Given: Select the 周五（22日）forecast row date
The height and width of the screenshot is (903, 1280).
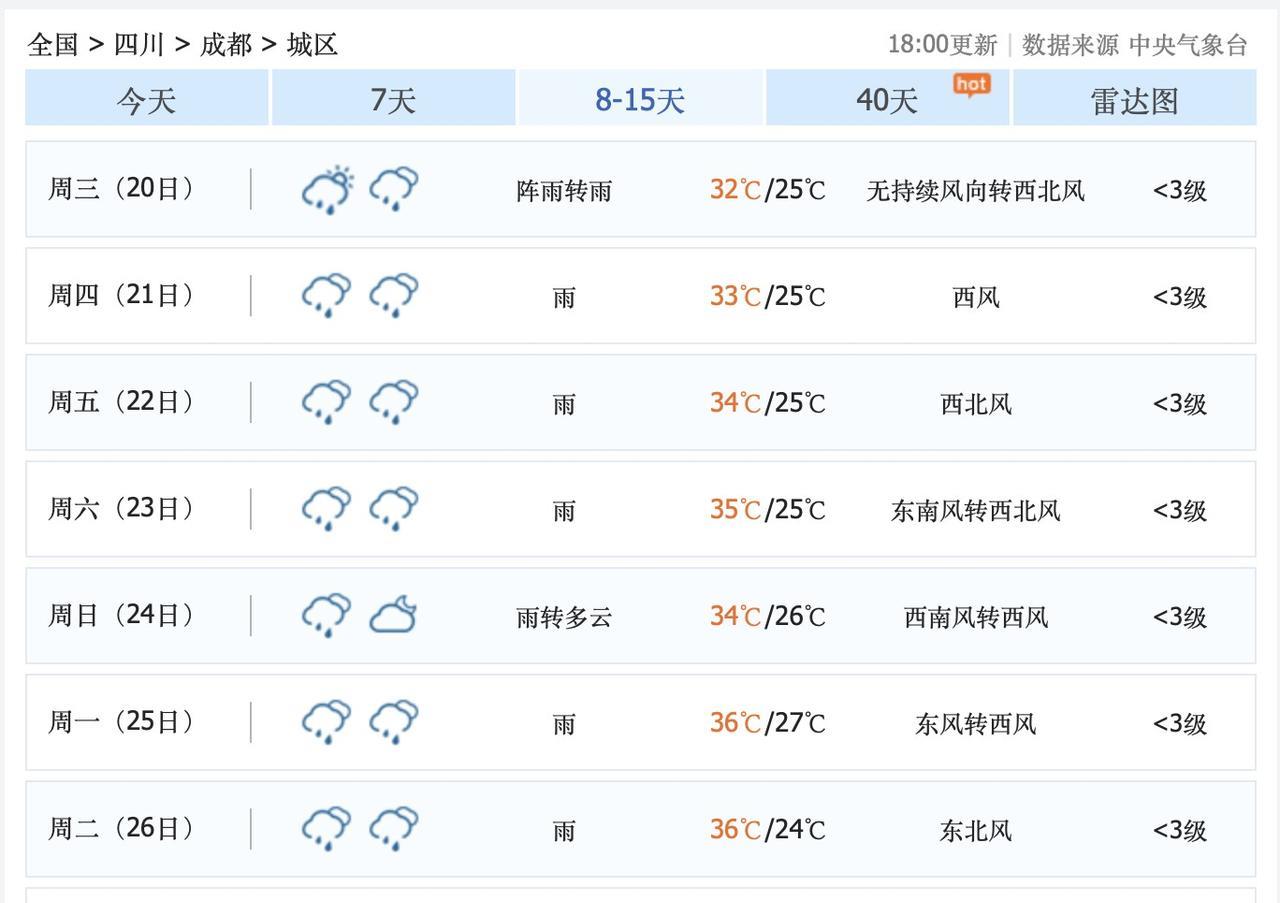Looking at the screenshot, I should tap(121, 402).
